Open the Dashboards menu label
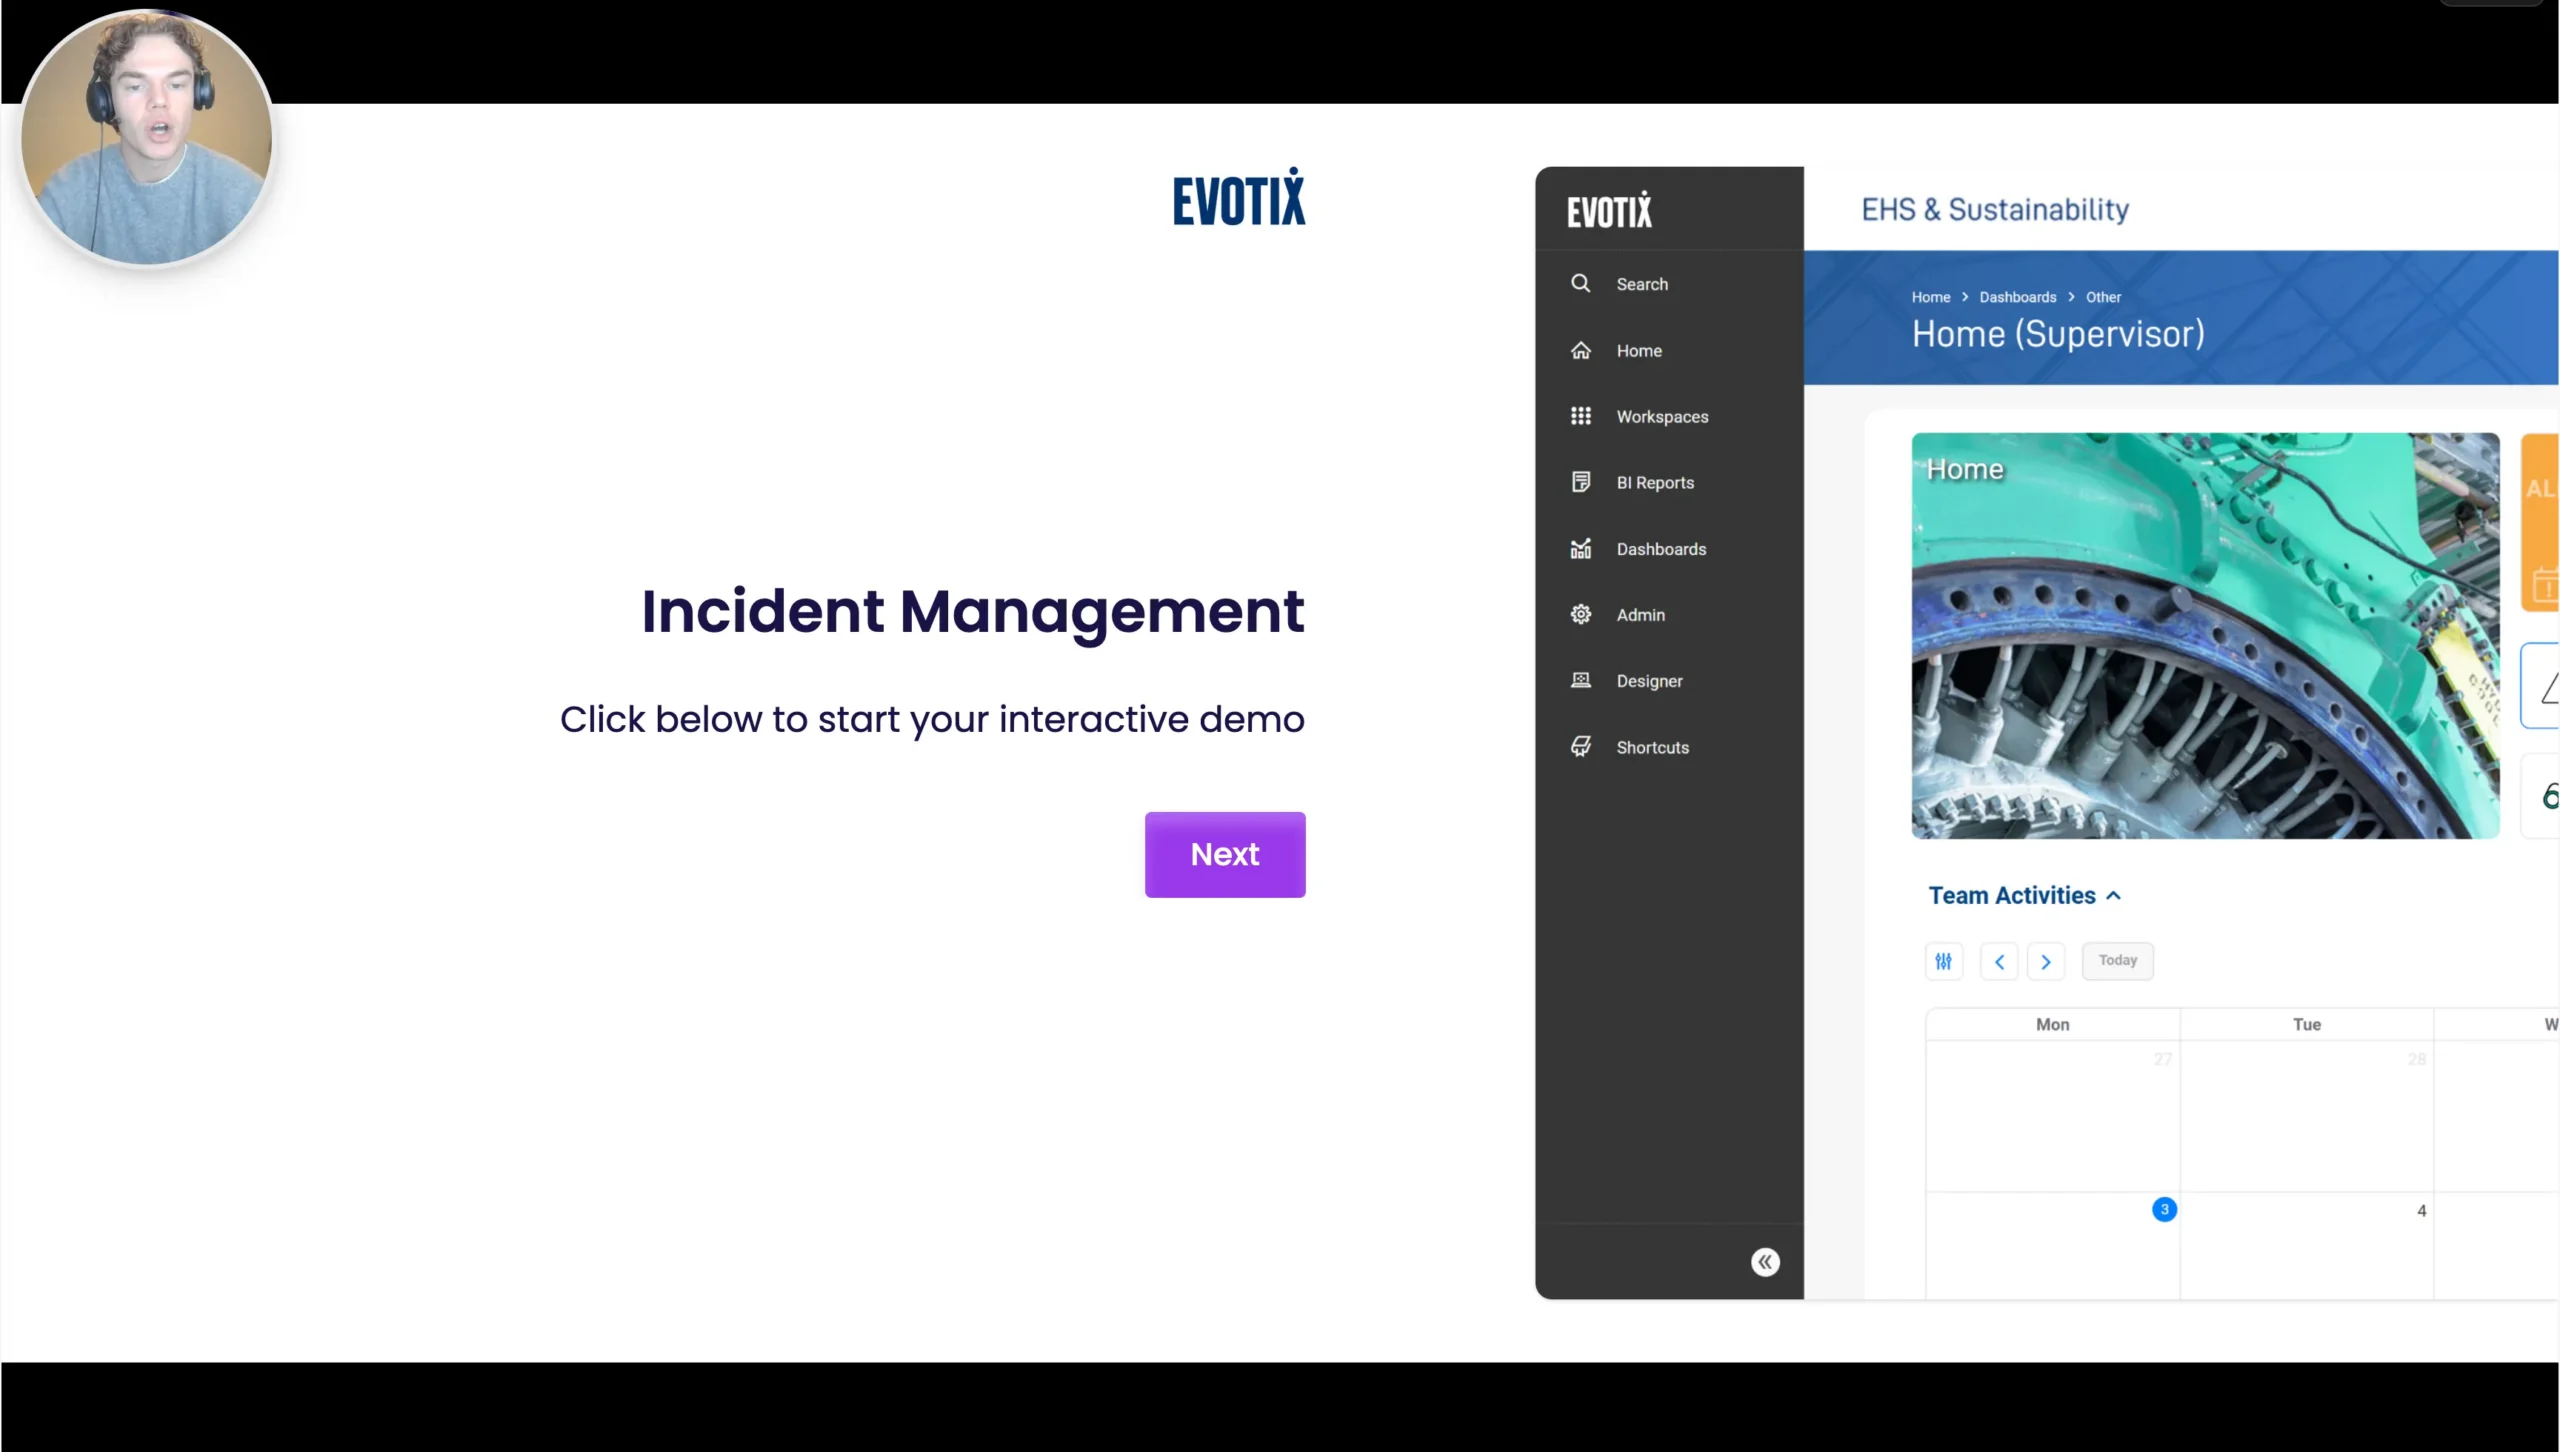The image size is (2560, 1452). (x=1661, y=549)
